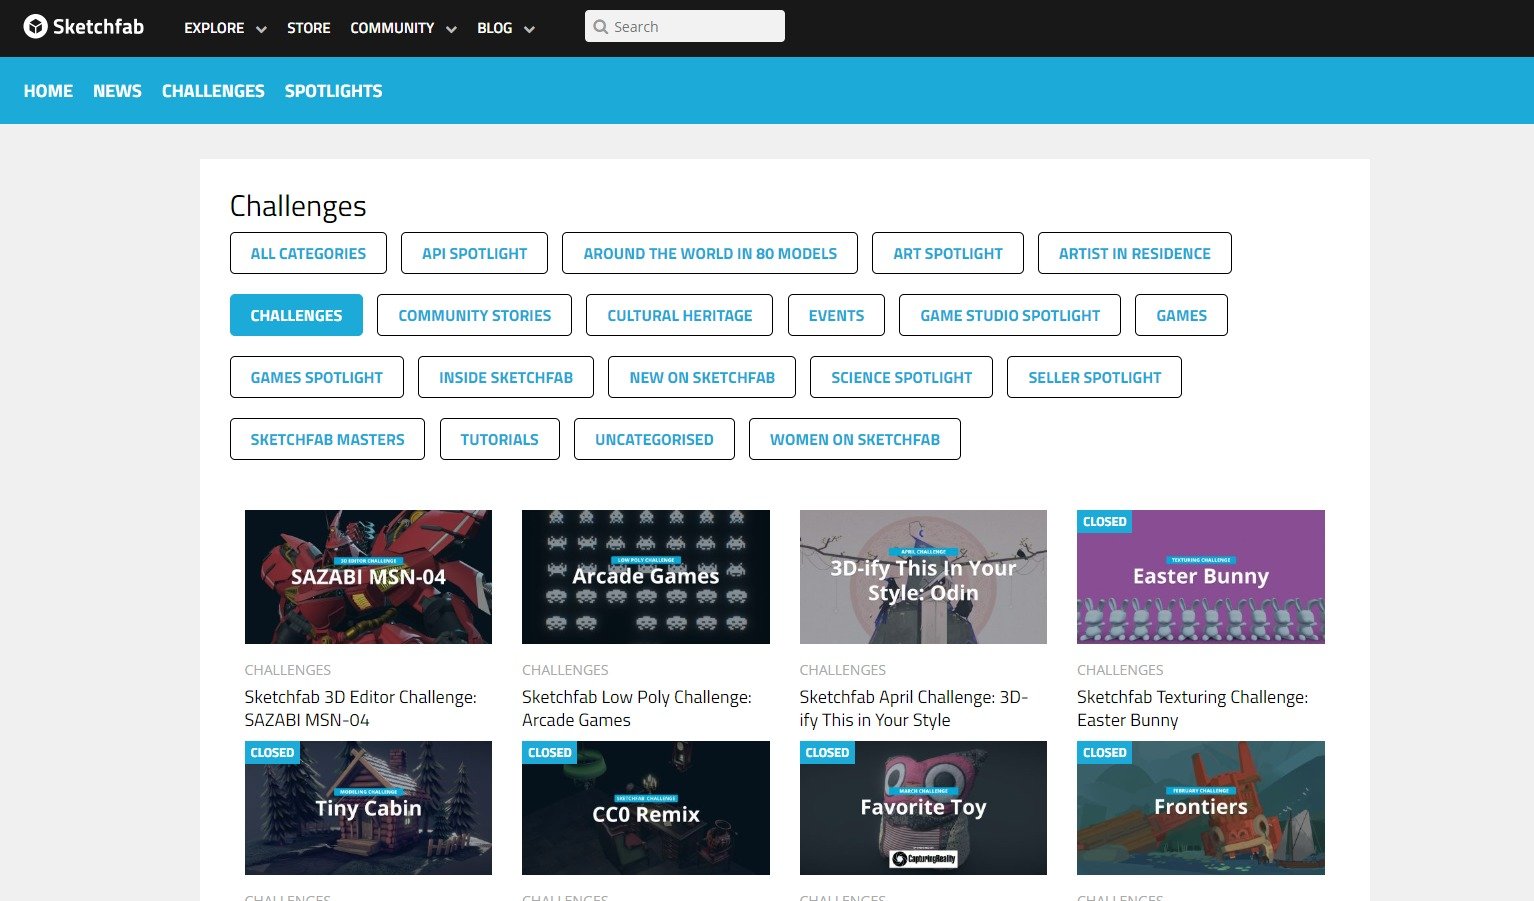Screen dimensions: 1534x901
Task: Open the Arcade Games thumbnail
Action: (646, 577)
